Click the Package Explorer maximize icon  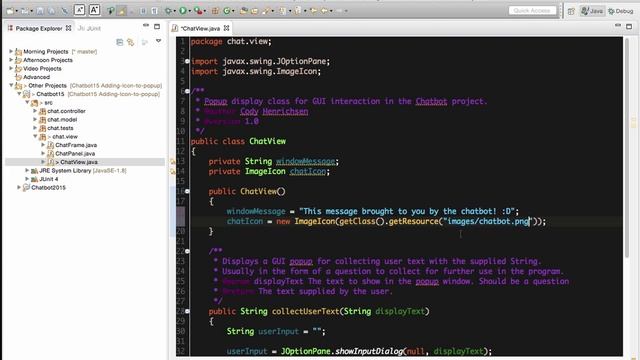pos(157,27)
